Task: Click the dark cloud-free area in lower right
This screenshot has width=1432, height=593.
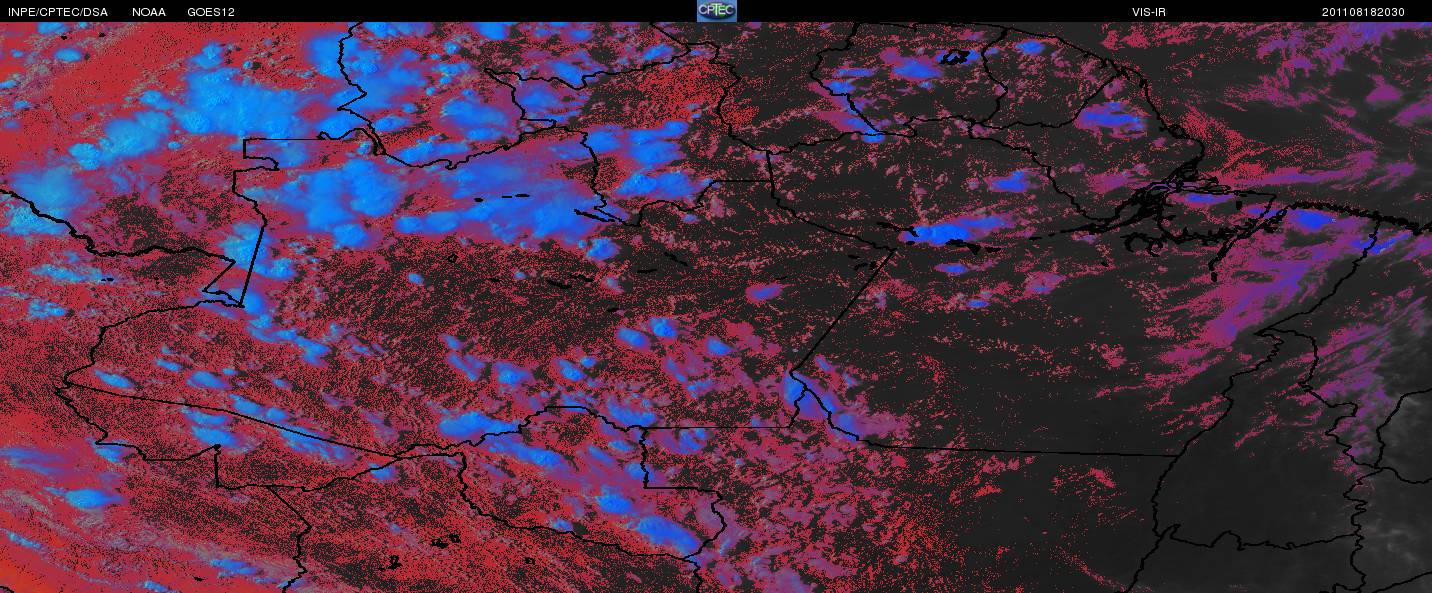Action: point(1050,520)
